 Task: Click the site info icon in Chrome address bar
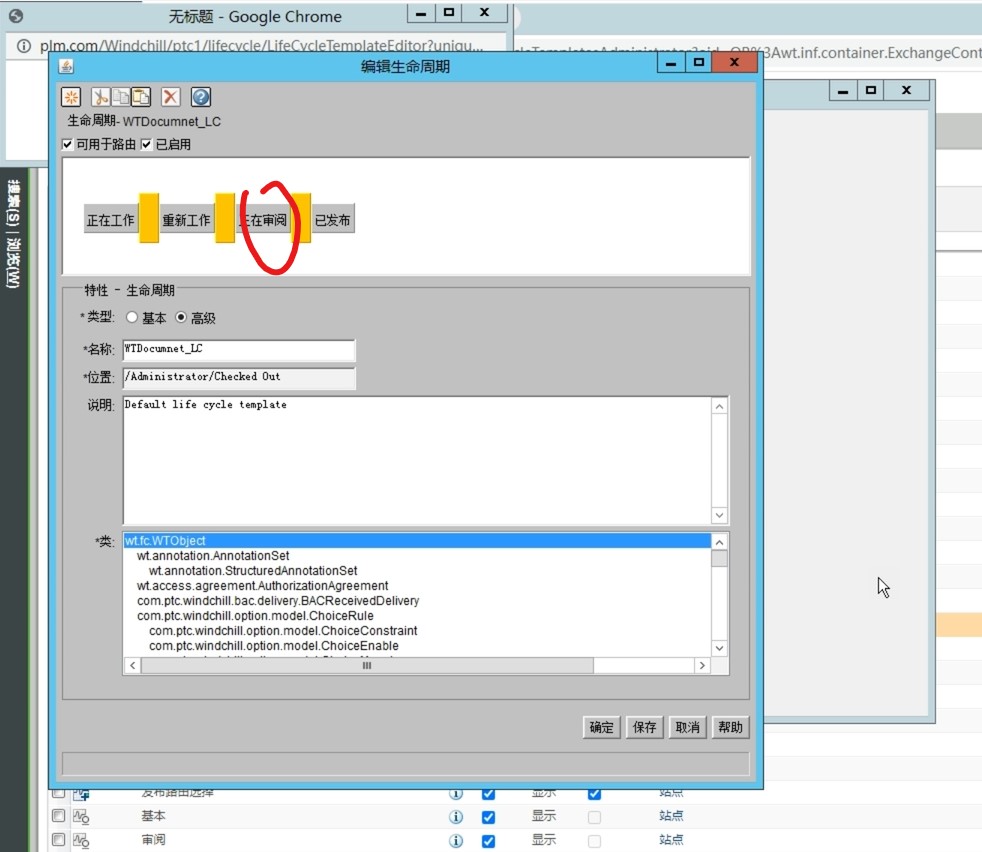point(23,46)
